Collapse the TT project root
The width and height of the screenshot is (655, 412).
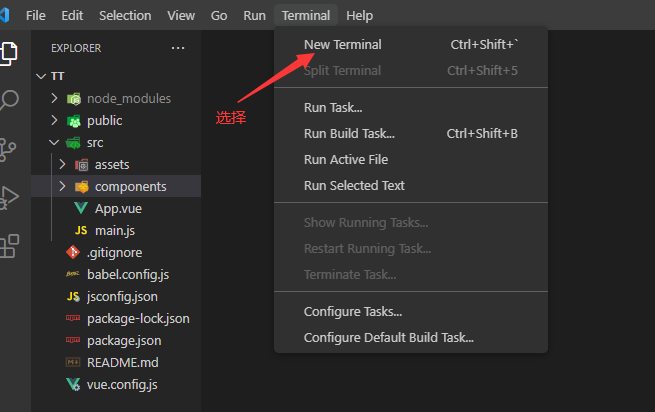[41, 76]
